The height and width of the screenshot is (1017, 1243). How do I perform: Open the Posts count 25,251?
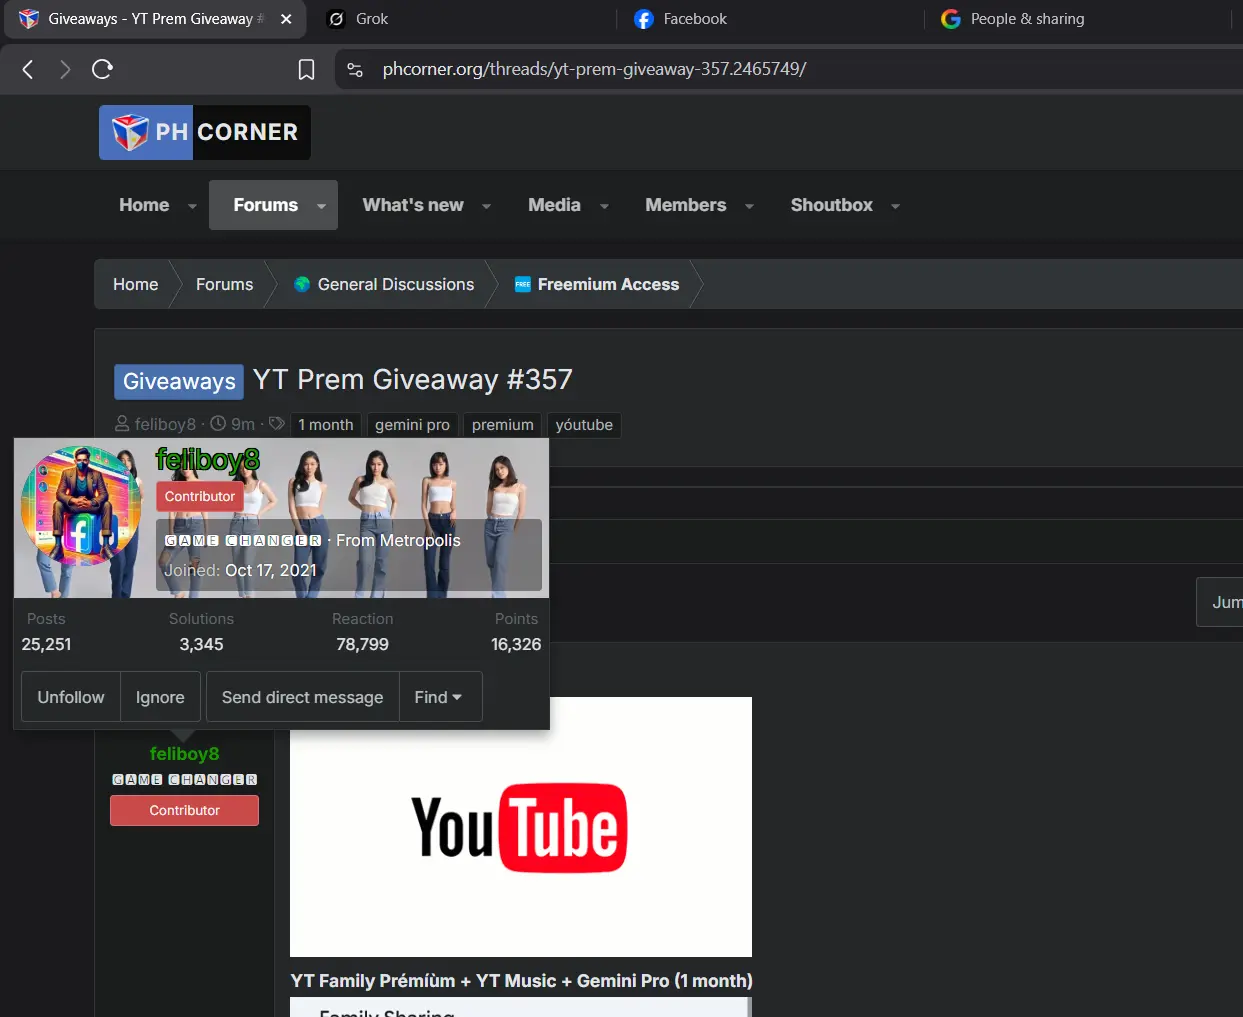46,644
